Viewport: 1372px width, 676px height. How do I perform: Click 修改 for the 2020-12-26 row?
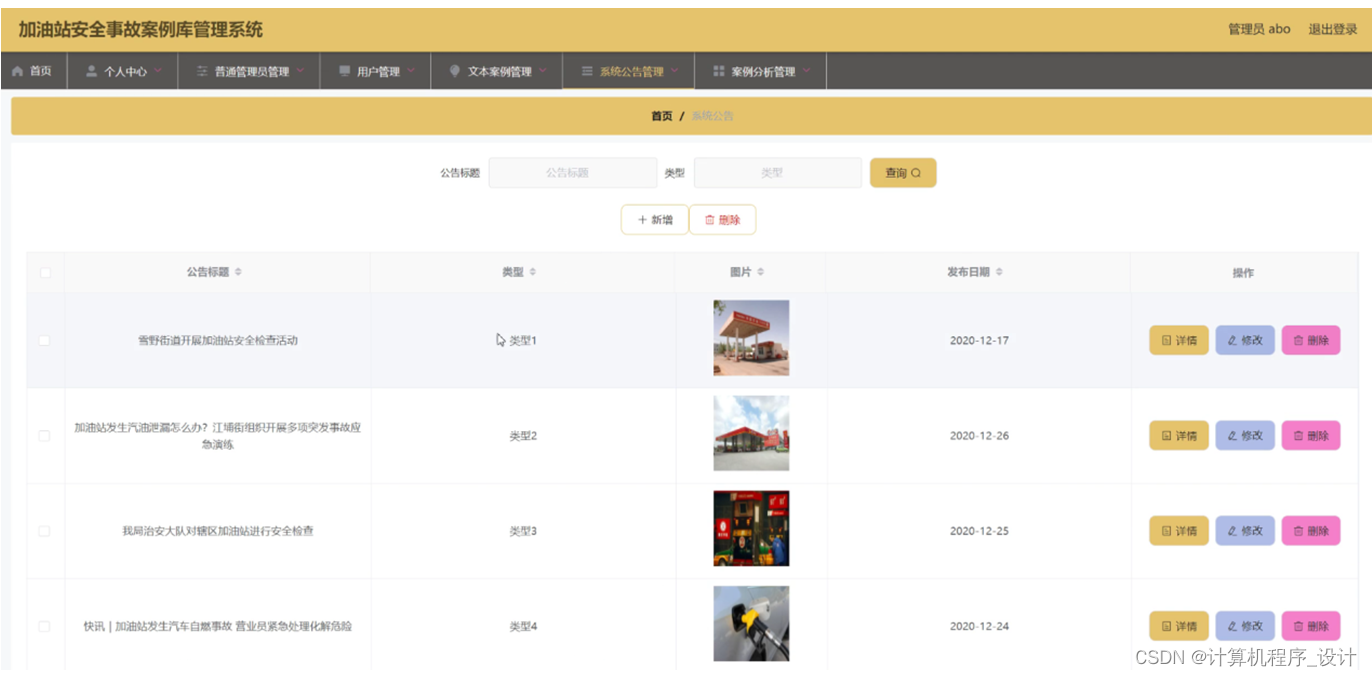pos(1245,436)
